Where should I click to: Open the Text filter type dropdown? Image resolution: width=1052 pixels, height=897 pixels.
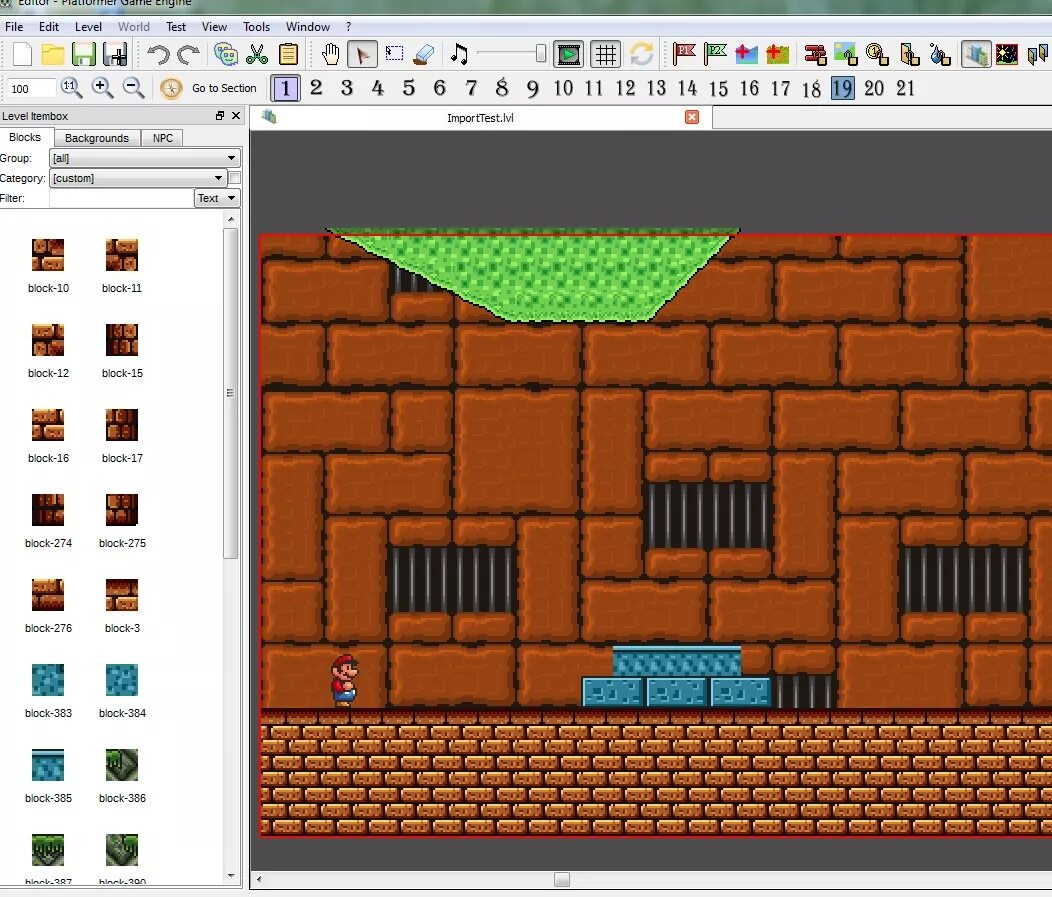point(217,199)
